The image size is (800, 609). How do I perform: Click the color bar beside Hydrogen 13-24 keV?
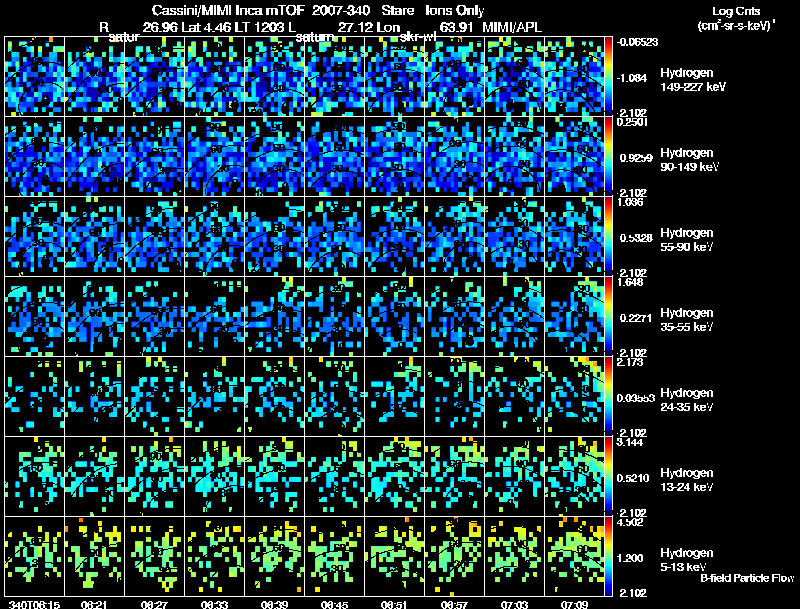point(608,476)
